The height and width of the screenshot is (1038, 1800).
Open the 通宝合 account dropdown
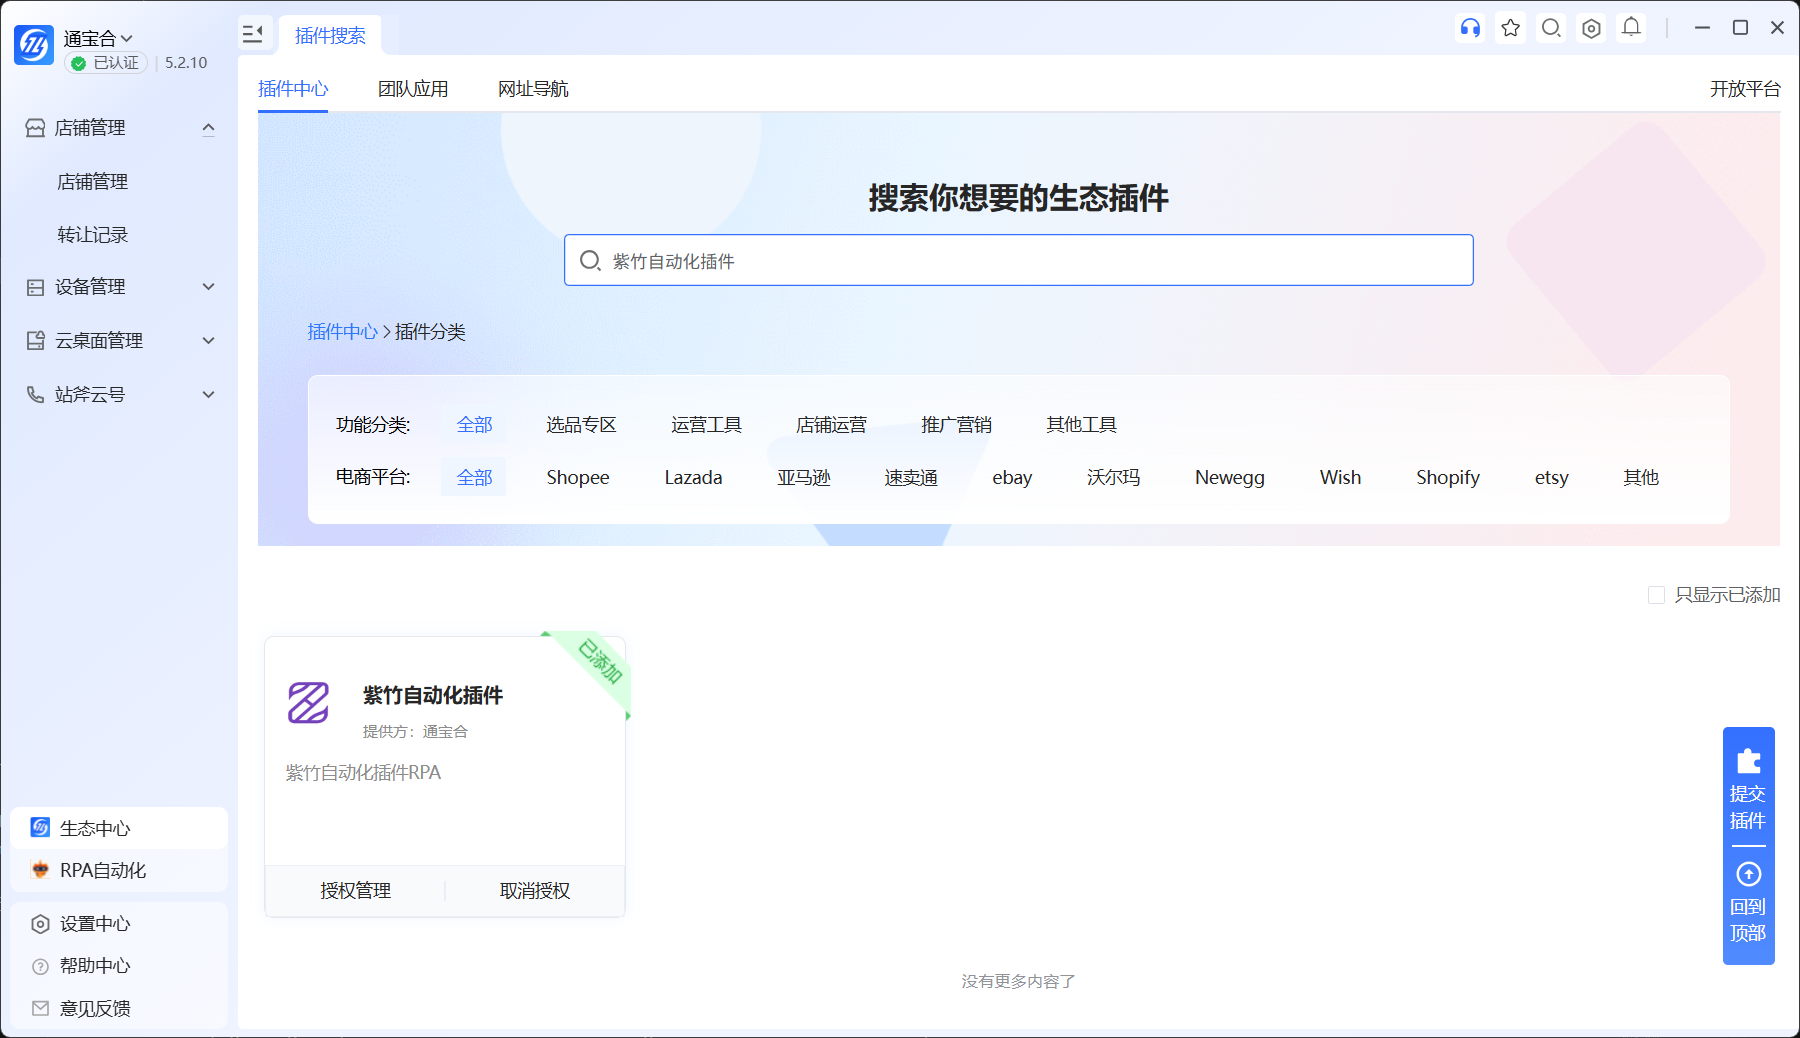tap(98, 39)
